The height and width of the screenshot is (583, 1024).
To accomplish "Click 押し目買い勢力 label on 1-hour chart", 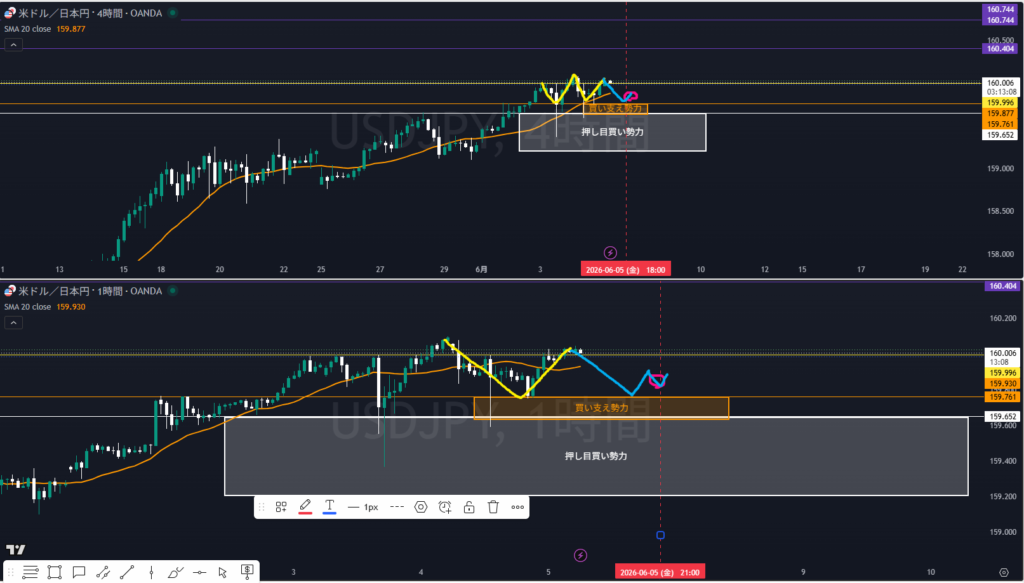I will pyautogui.click(x=596, y=456).
